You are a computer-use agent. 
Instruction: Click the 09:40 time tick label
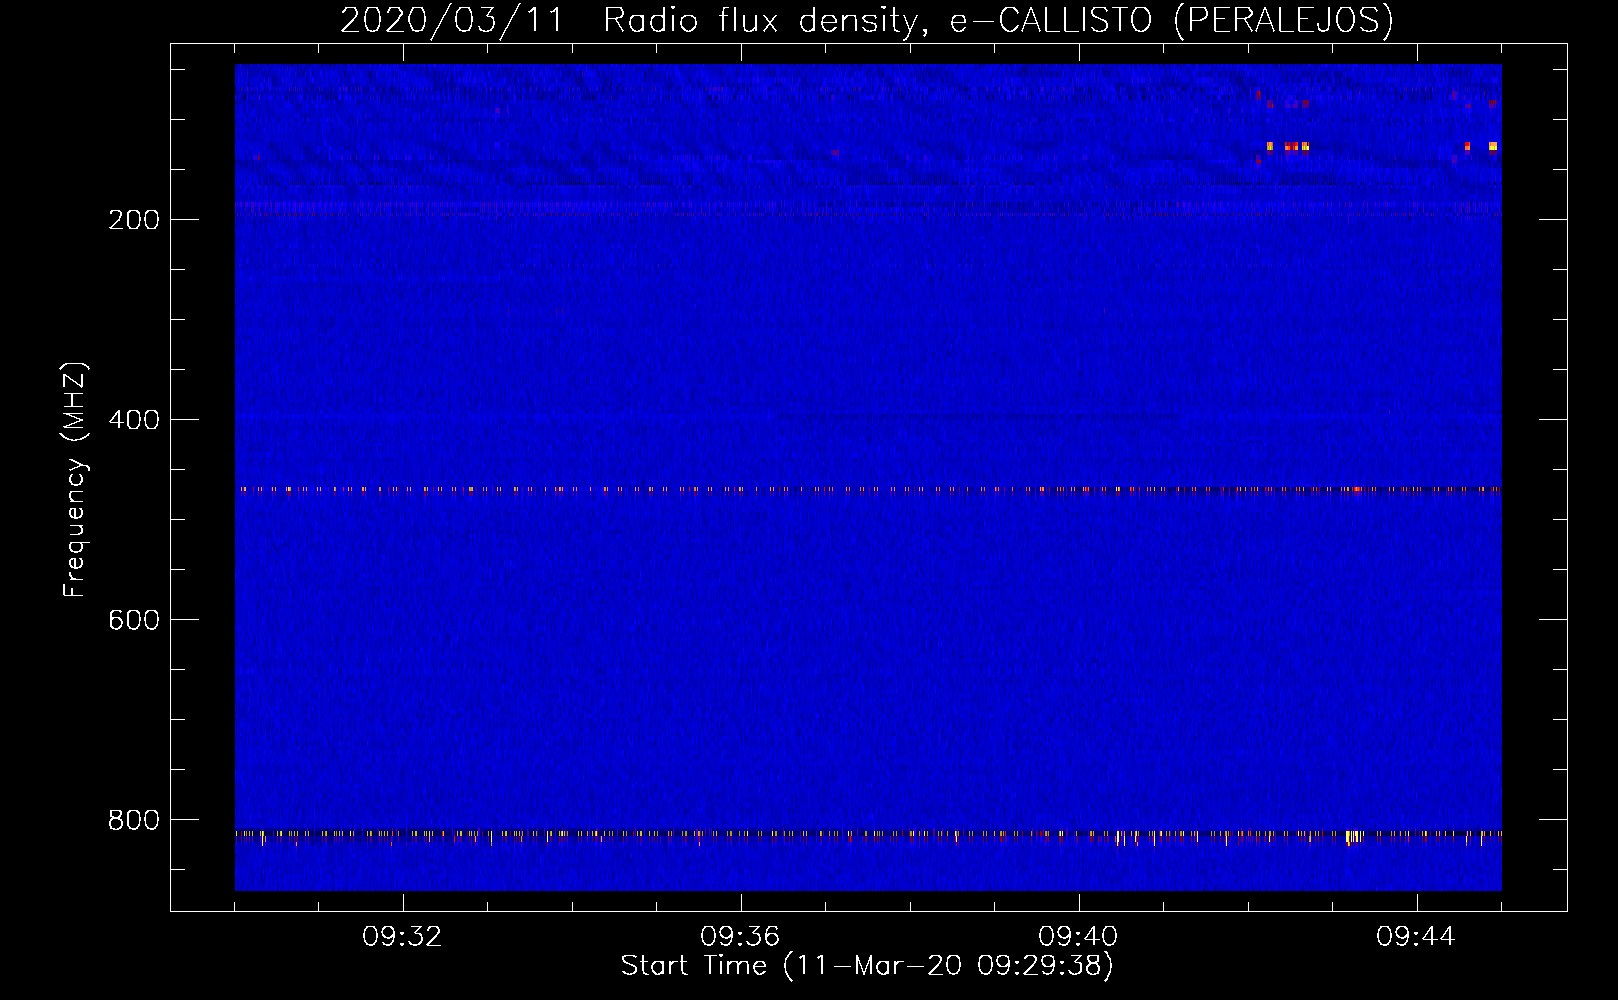pos(1078,937)
